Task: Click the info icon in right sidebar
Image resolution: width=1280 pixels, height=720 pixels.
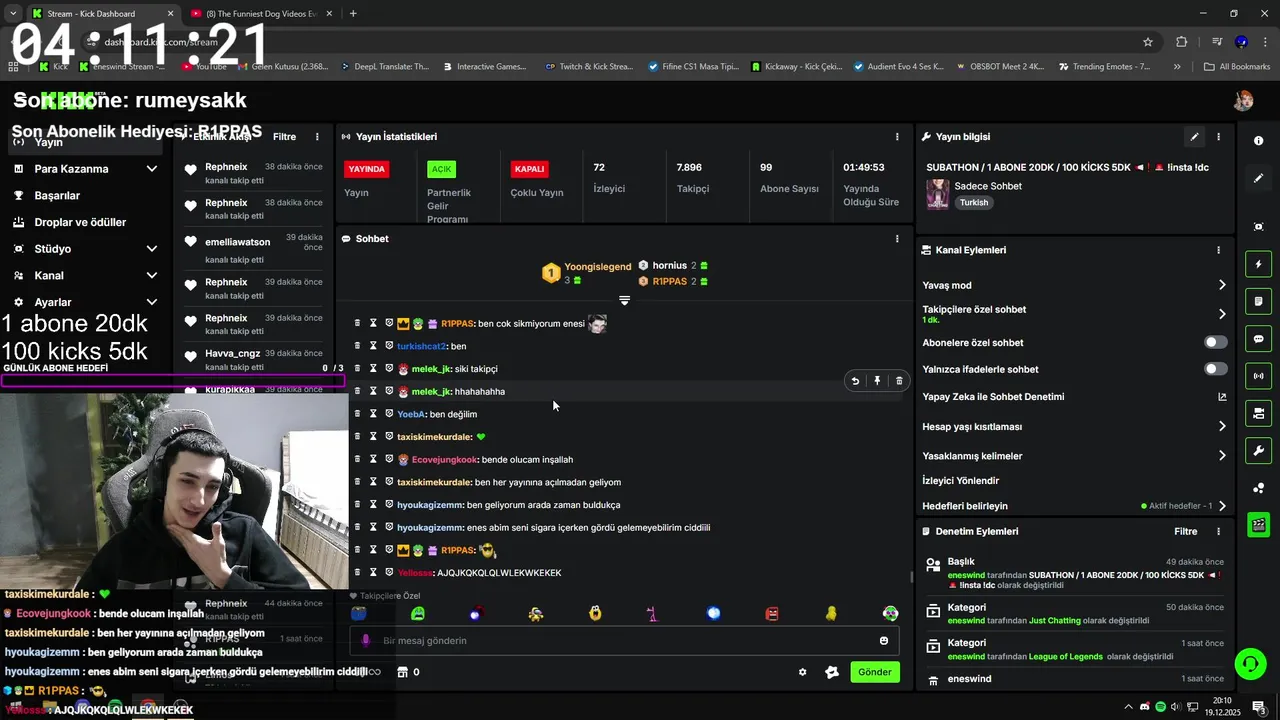Action: tap(1258, 141)
